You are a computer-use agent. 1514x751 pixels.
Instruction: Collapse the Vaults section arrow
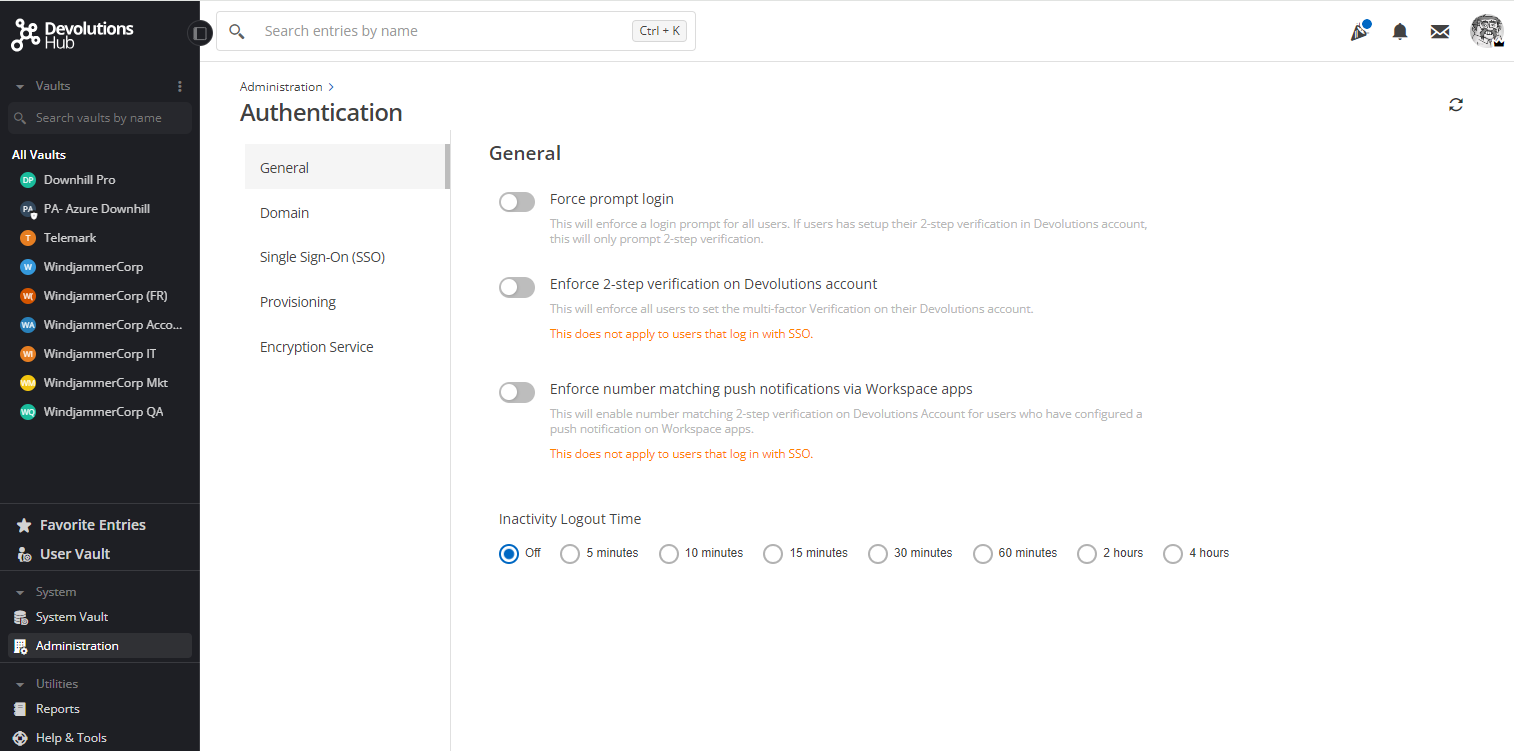(x=20, y=86)
